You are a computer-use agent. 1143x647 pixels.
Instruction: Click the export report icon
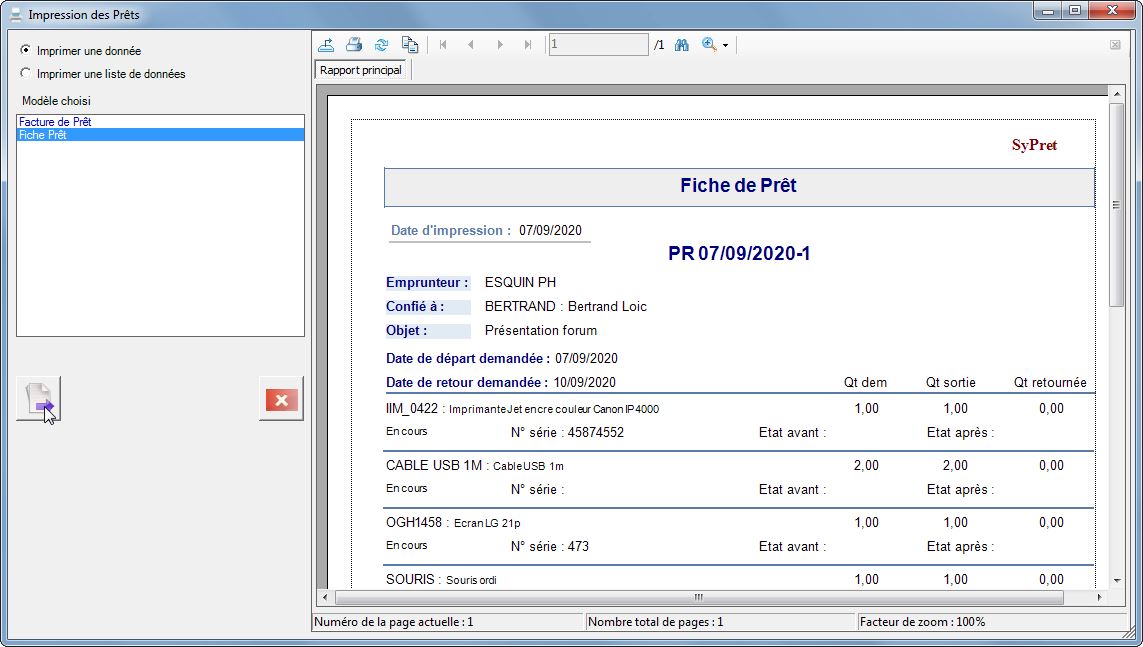coord(326,44)
